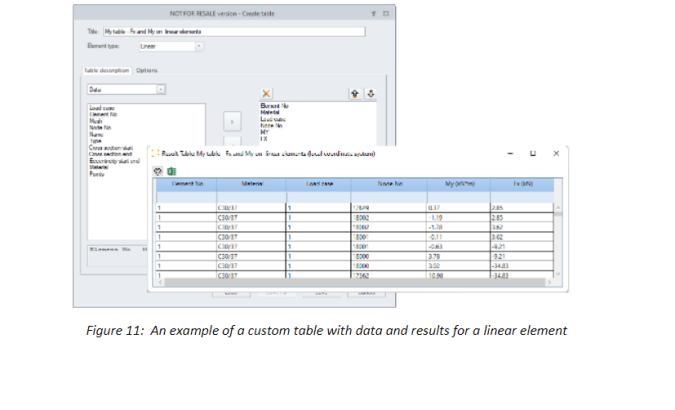Click the vertical scrollbar down arrow in results
675x410 pixels.
tap(558, 274)
